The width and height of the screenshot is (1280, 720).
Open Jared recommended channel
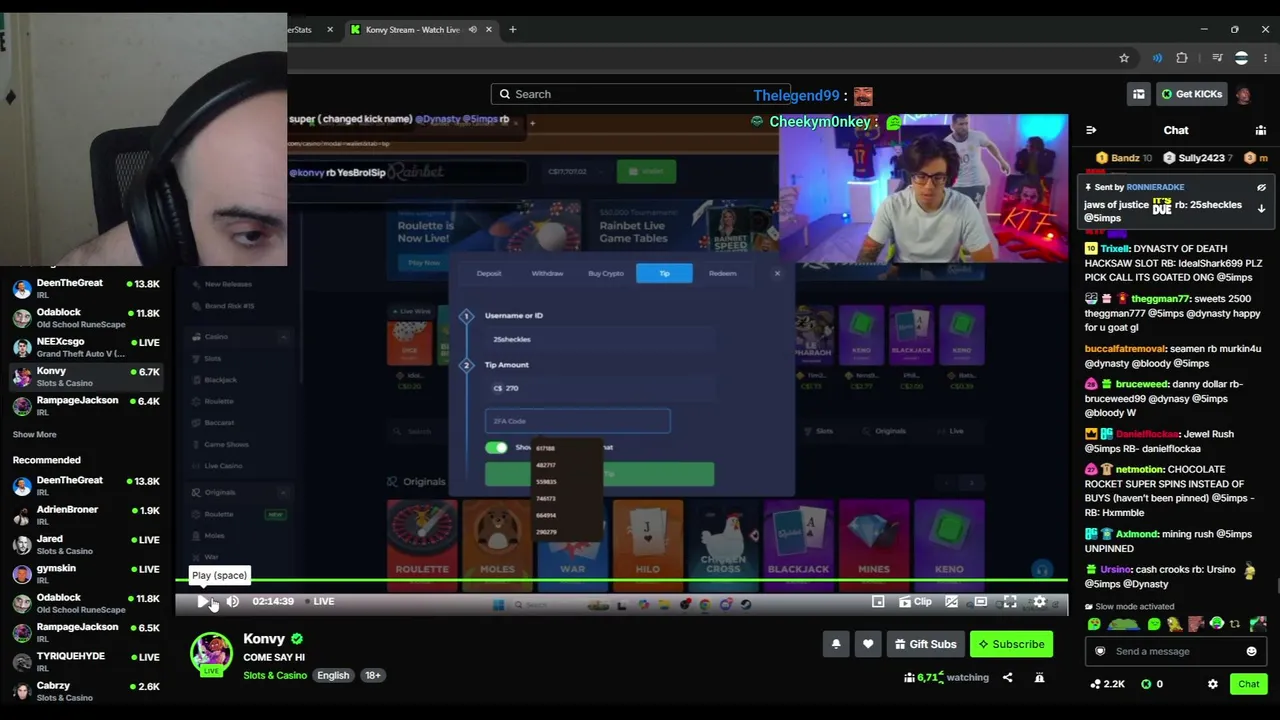click(86, 544)
